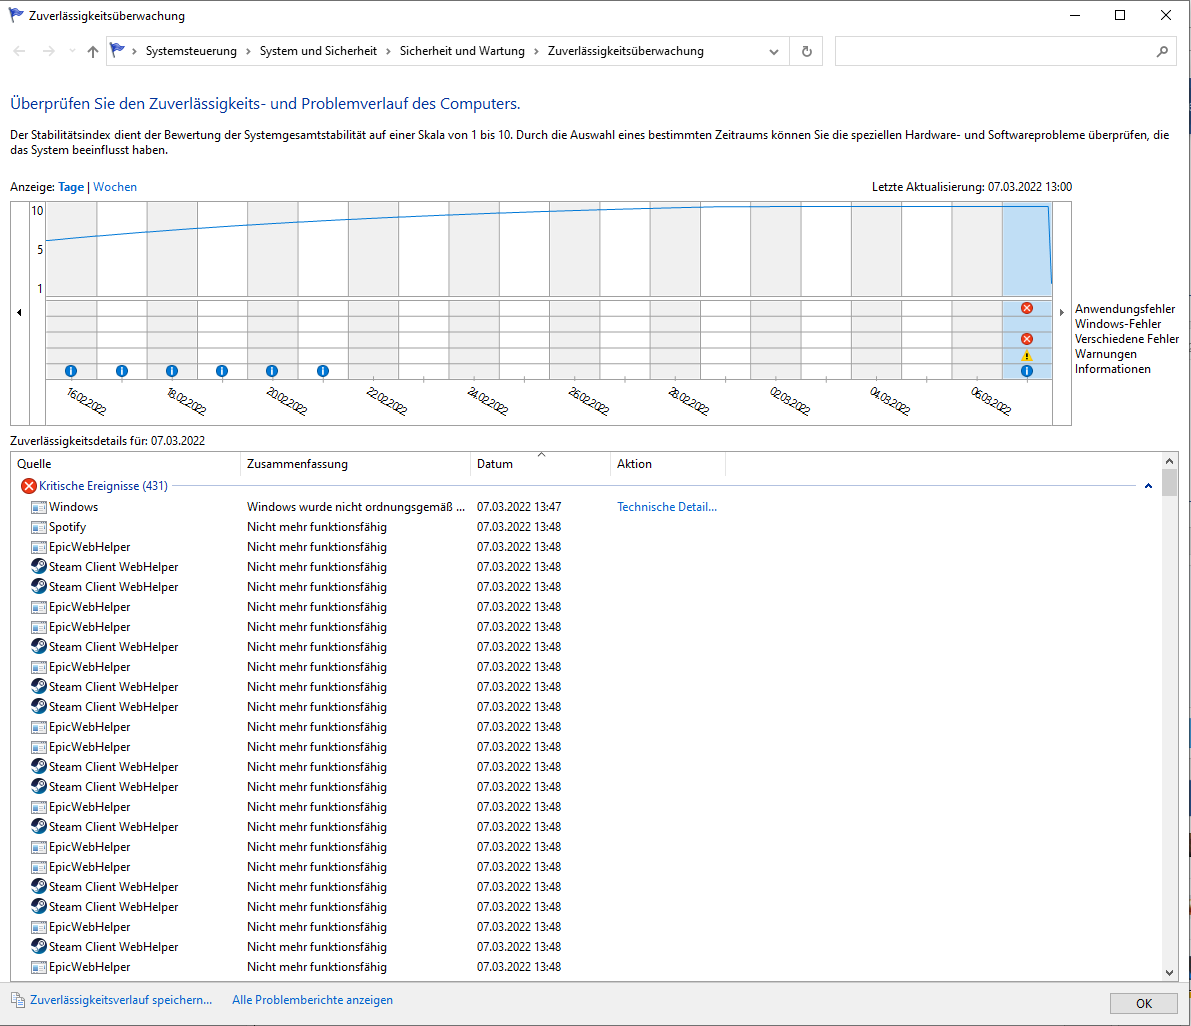Screen dimensions: 1191x1026
Task: Confirm with the OK button
Action: tap(1144, 1003)
